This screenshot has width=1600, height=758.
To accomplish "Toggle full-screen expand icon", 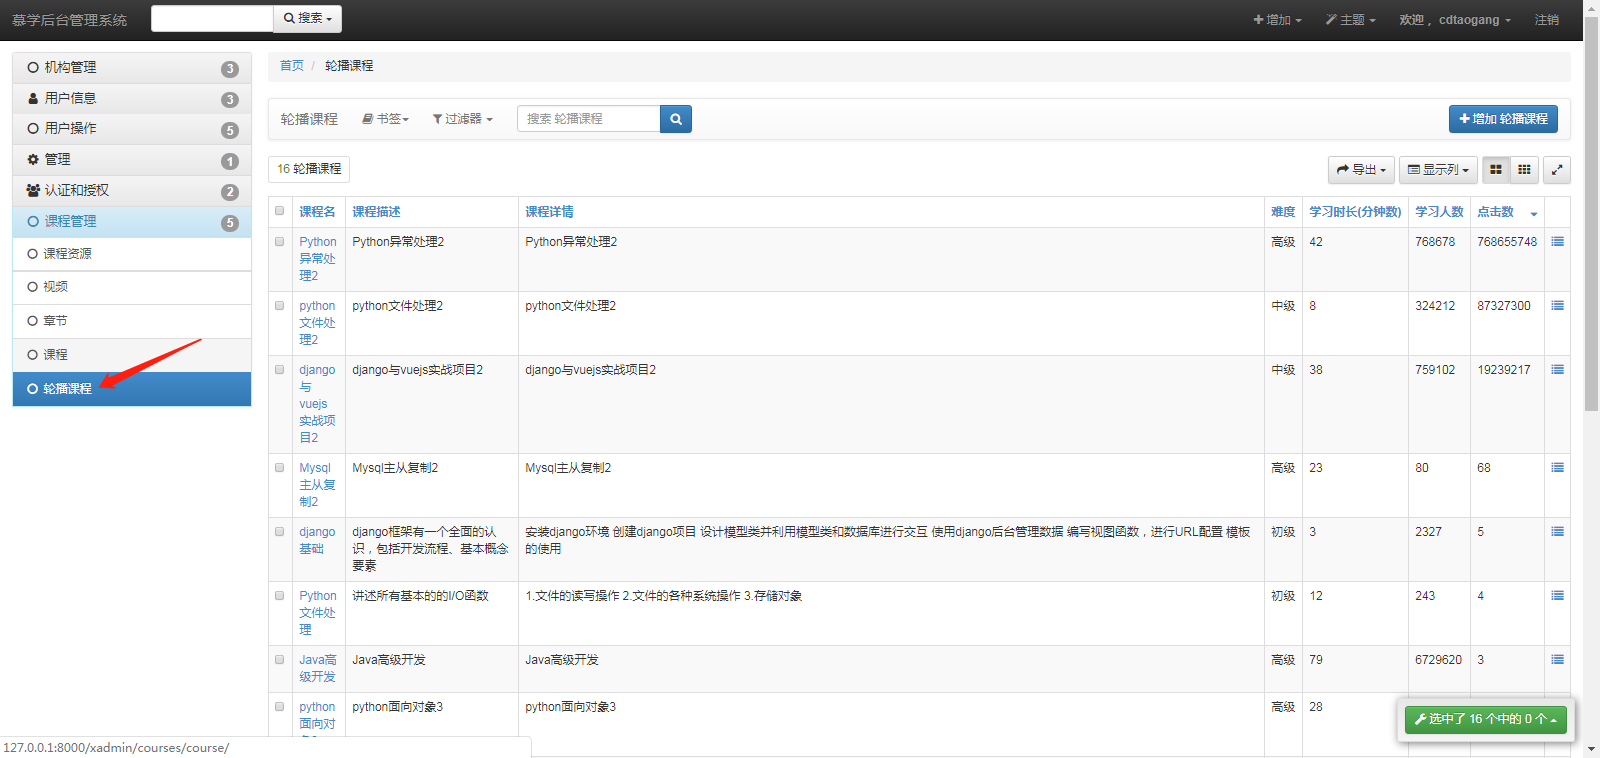I will 1557,170.
